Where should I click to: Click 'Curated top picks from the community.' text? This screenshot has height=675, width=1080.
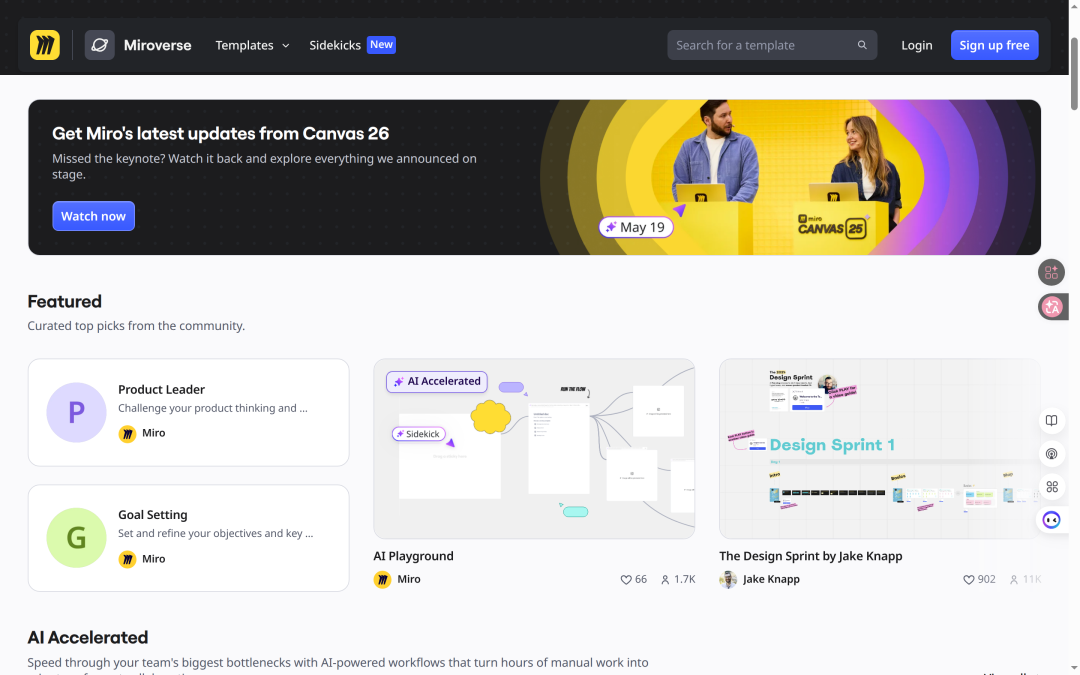click(x=136, y=326)
